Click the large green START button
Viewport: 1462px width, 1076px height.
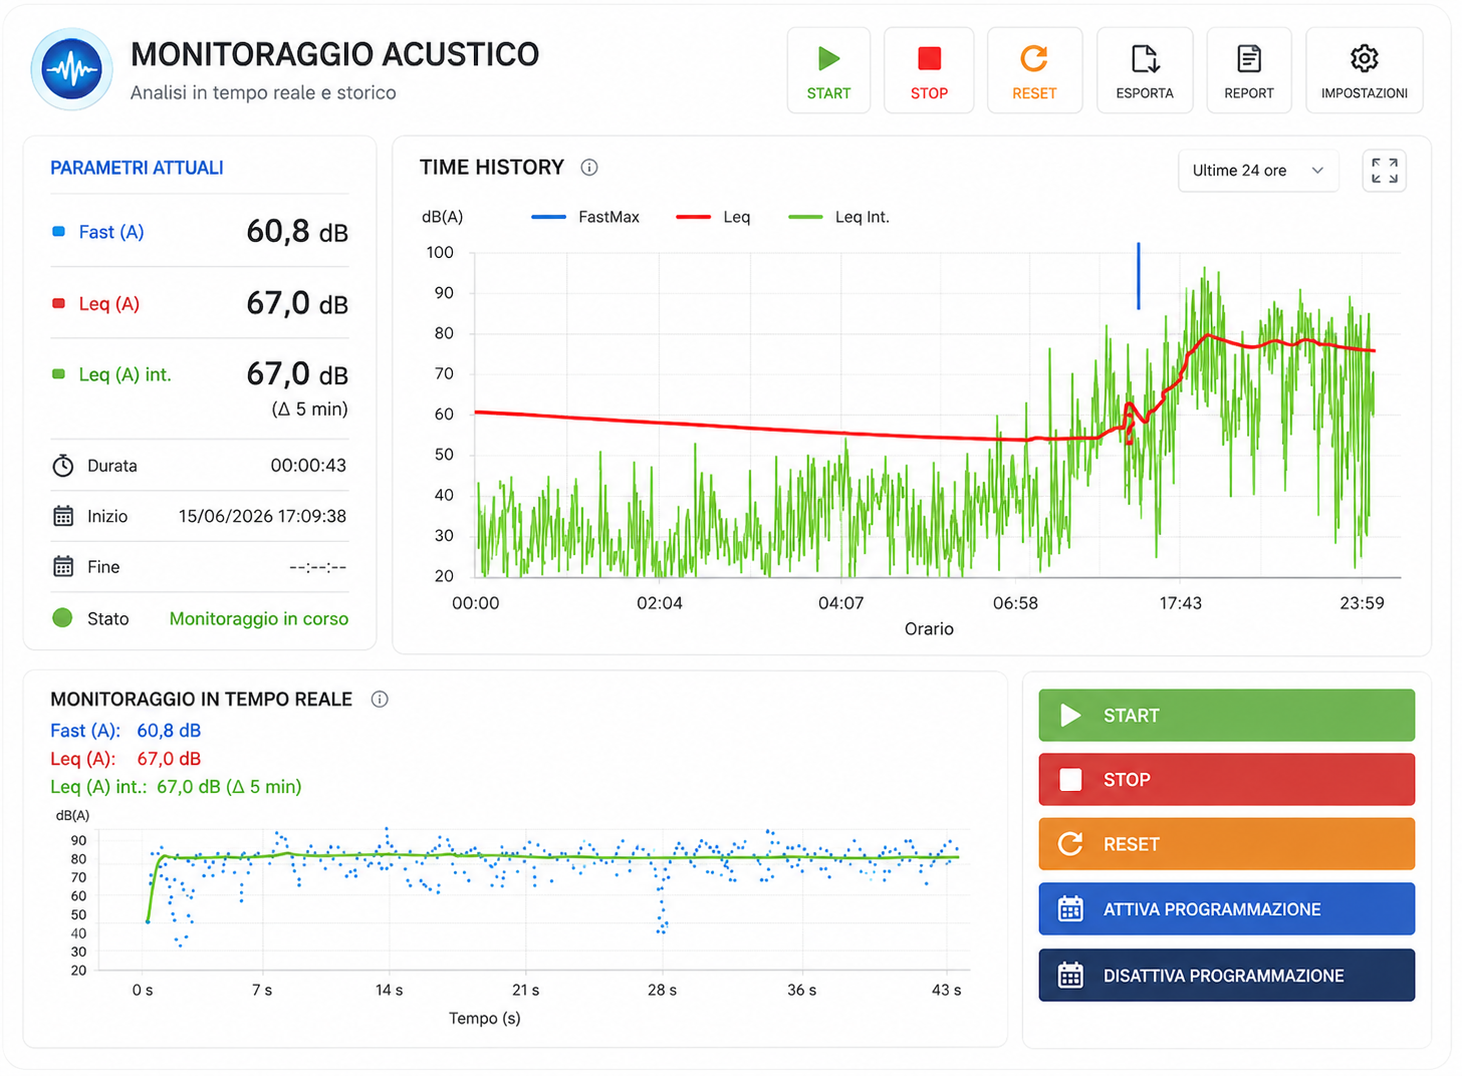coord(1226,715)
